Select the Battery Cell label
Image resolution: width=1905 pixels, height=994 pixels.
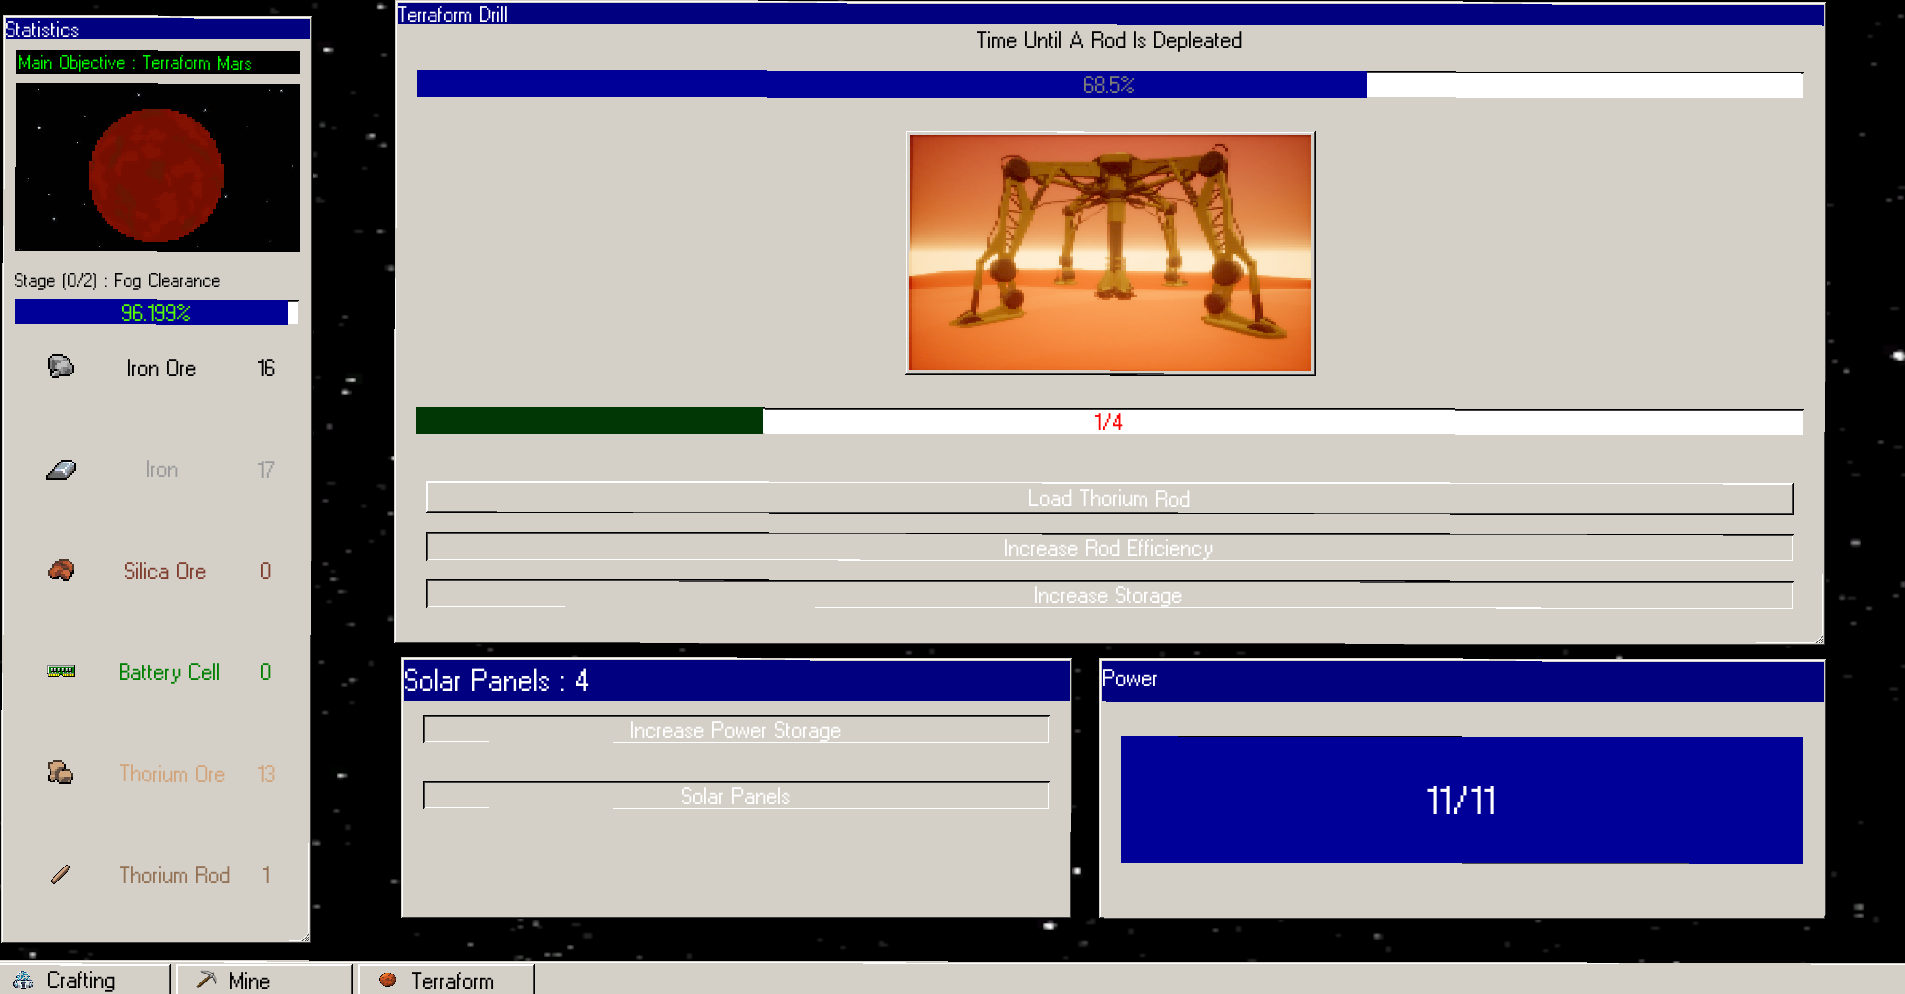(x=169, y=672)
